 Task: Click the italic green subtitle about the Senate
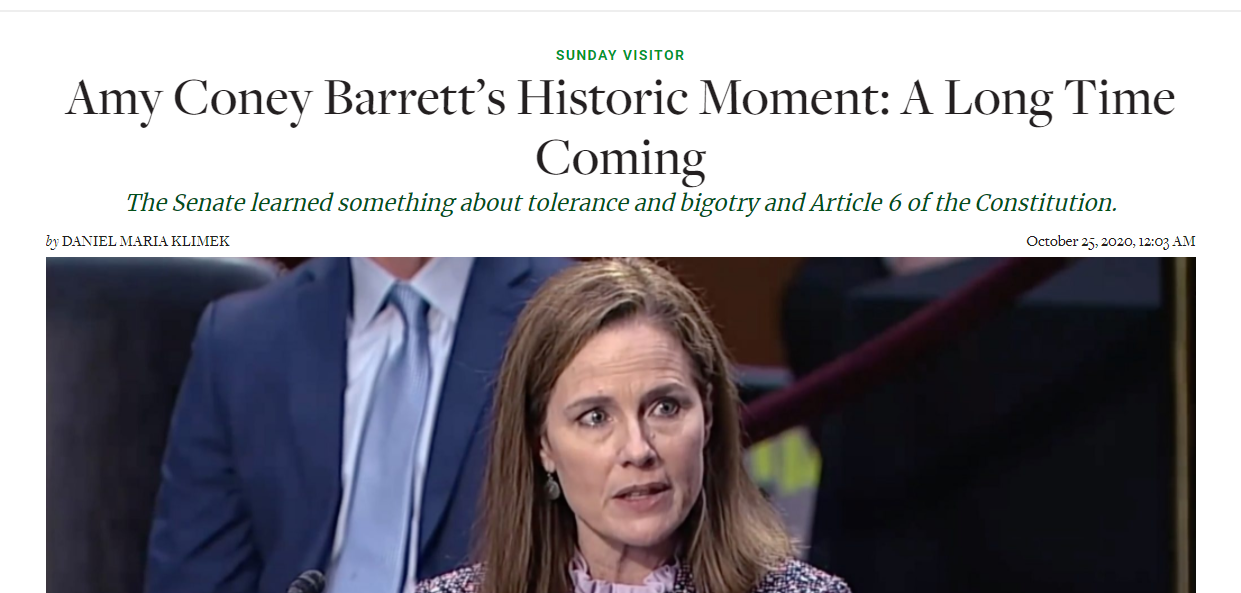coord(620,203)
